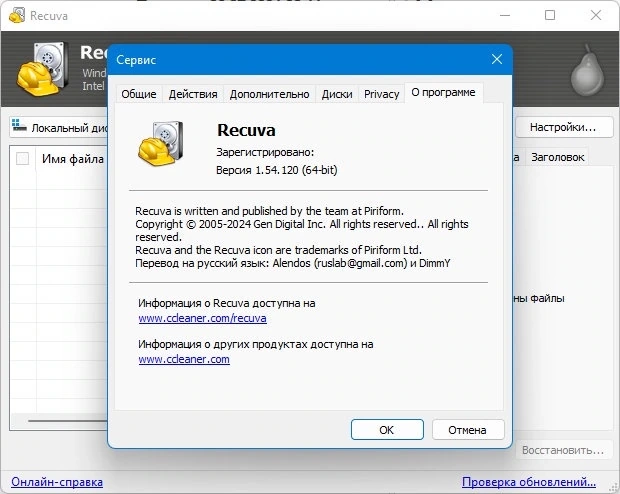620x494 pixels.
Task: Switch to the Общие tab
Action: click(x=139, y=94)
